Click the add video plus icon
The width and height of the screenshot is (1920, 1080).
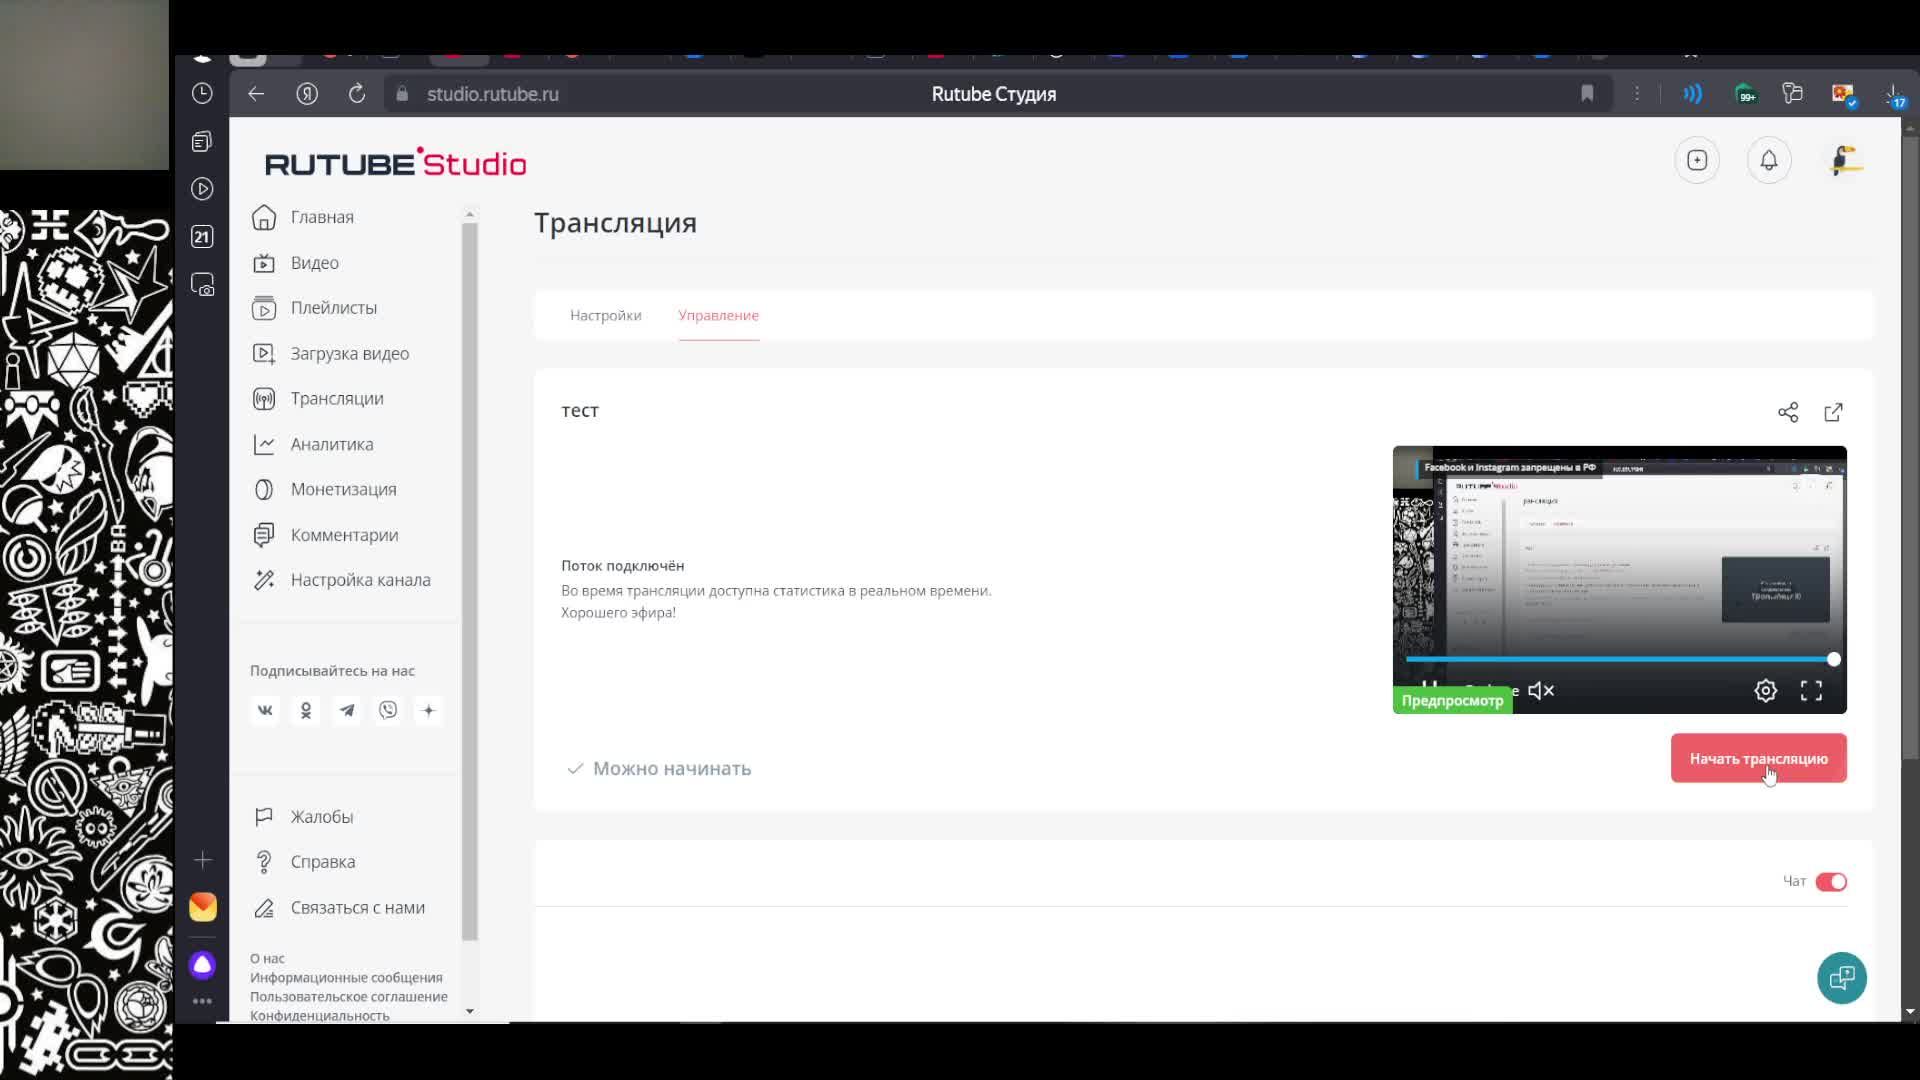pyautogui.click(x=1696, y=160)
